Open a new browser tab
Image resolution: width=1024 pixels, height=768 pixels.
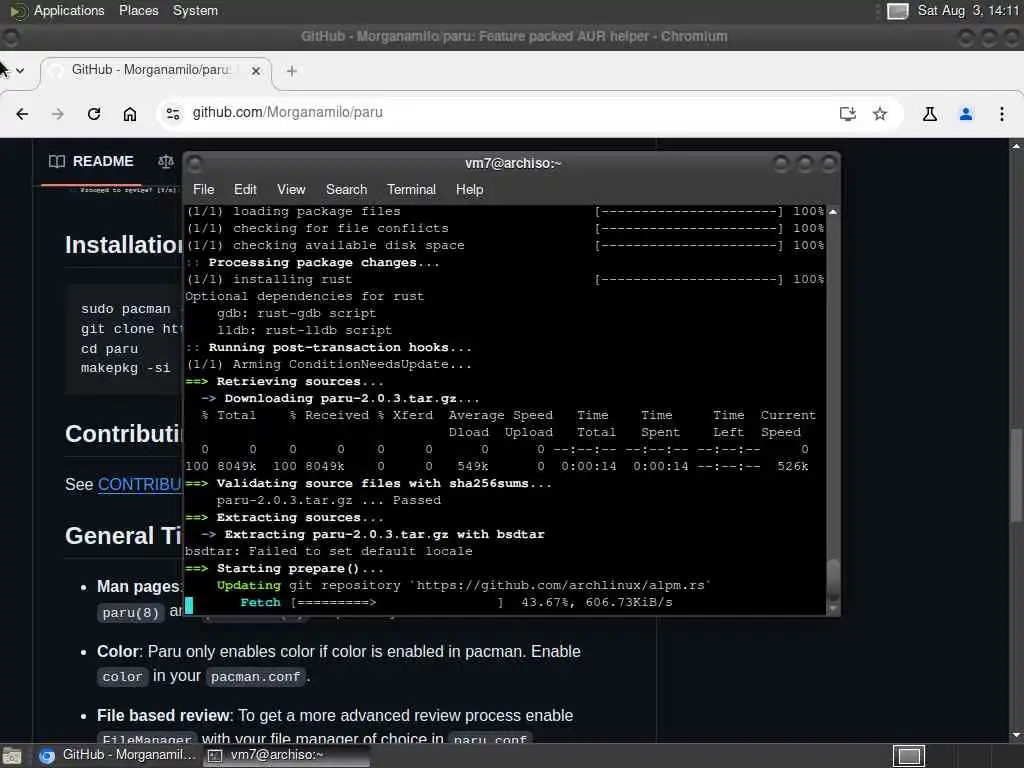click(x=292, y=71)
